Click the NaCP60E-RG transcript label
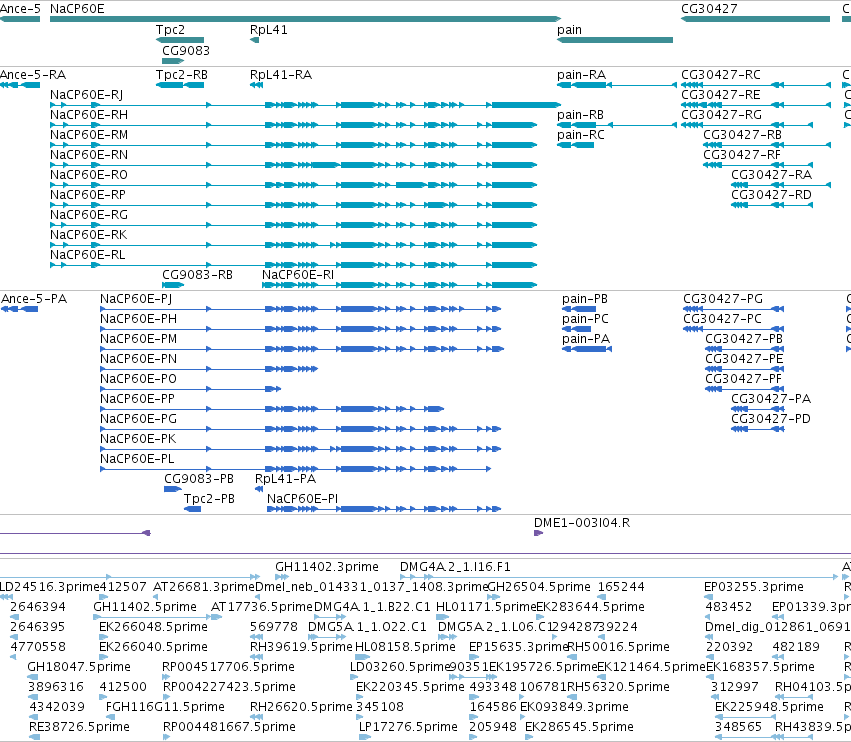Image resolution: width=851 pixels, height=742 pixels. tap(89, 215)
